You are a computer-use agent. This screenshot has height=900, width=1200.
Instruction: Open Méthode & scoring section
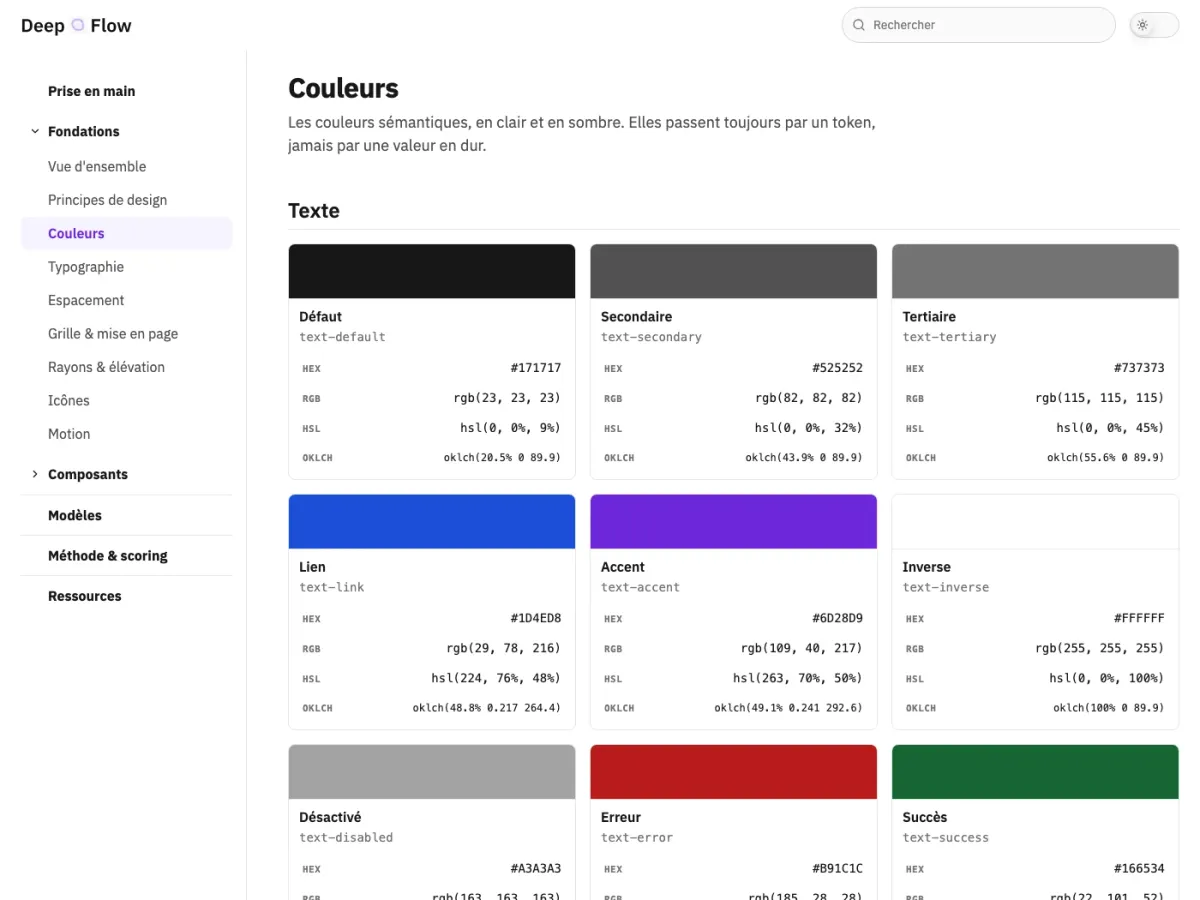[108, 556]
